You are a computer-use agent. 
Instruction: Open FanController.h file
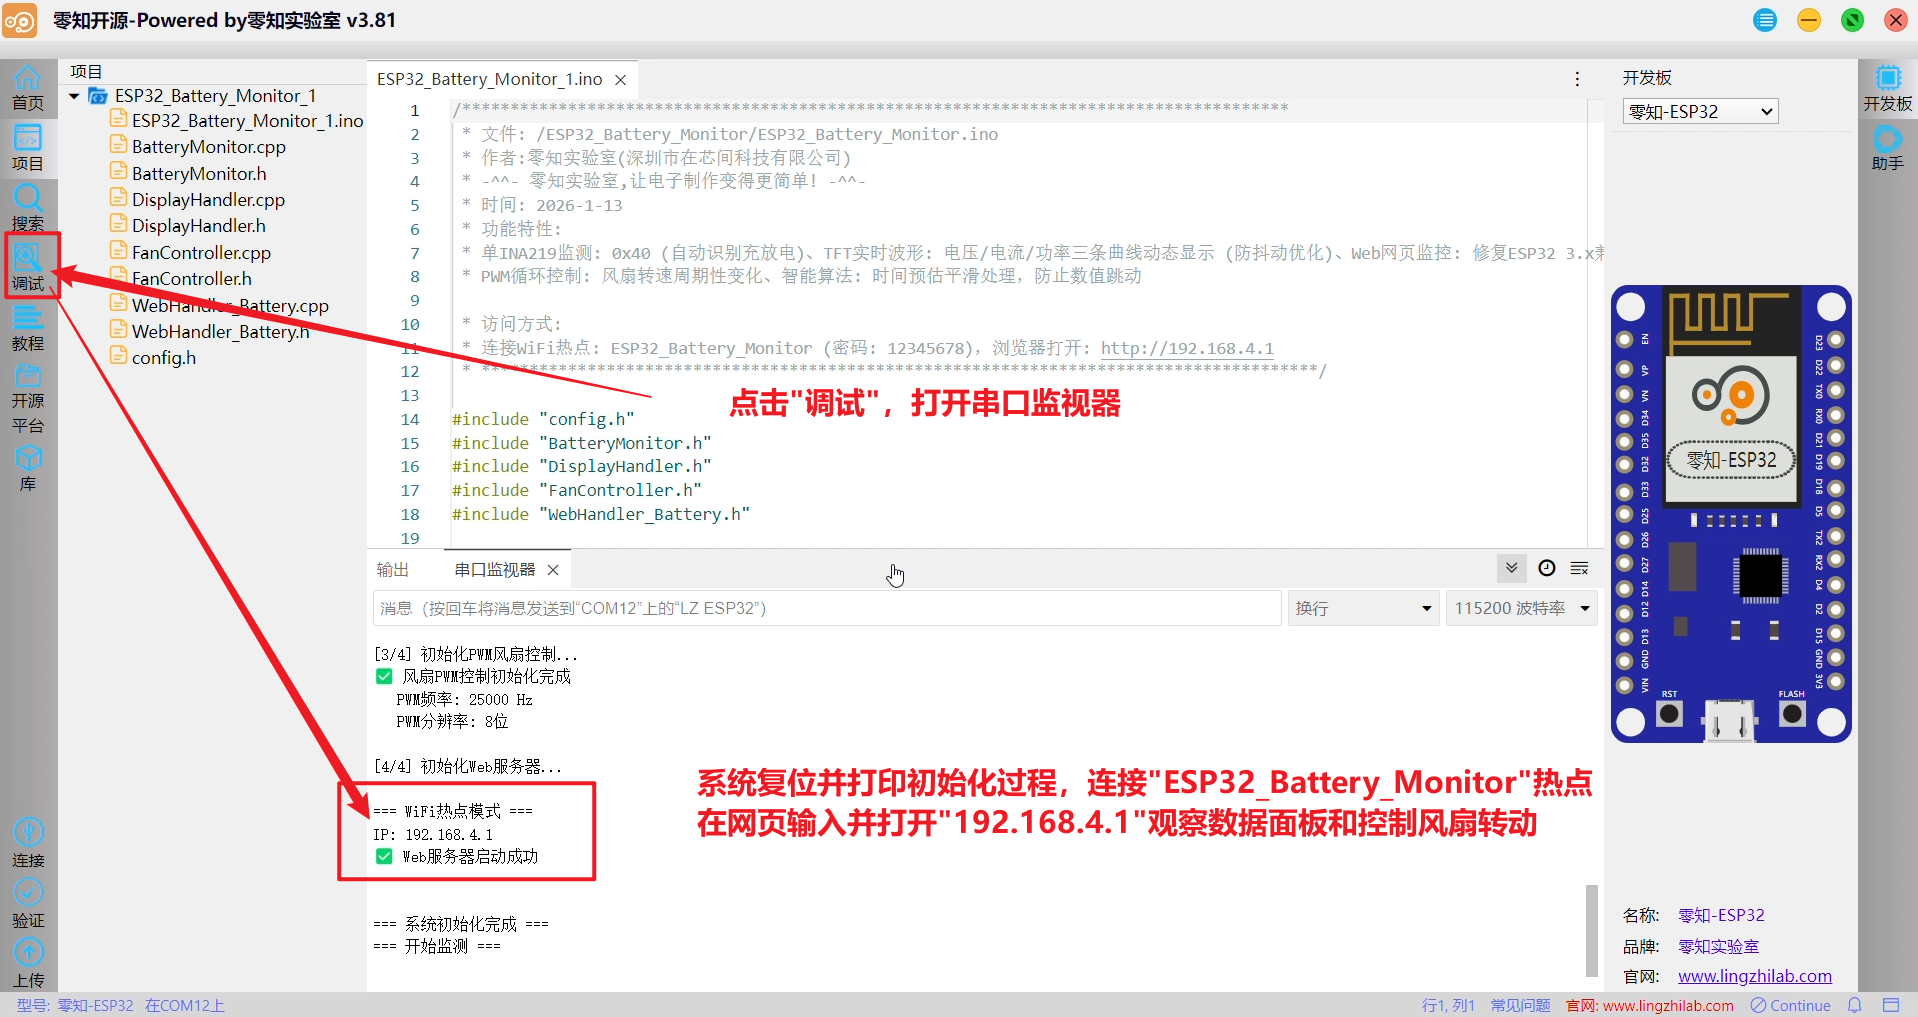(x=181, y=279)
